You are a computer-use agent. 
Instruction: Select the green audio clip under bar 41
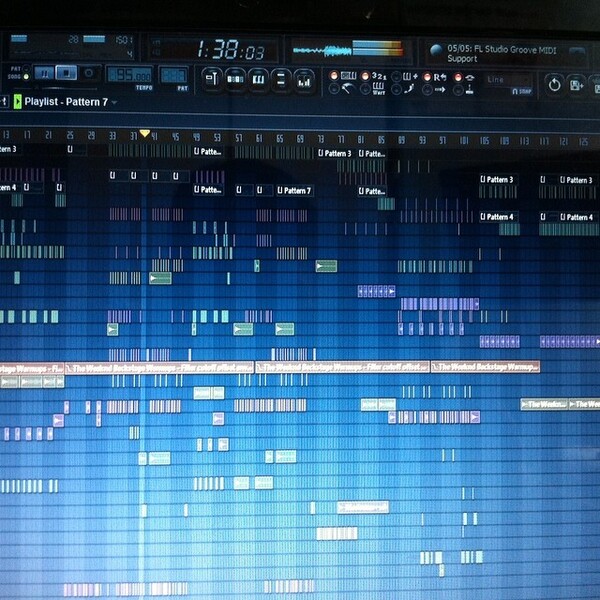pos(160,278)
